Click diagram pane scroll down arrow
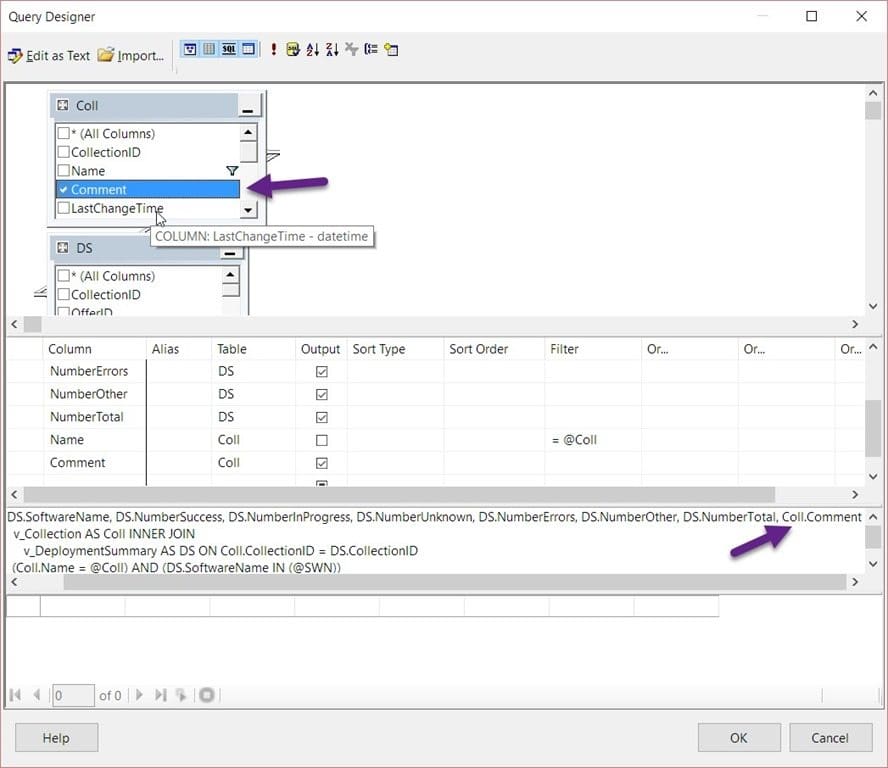 pos(873,306)
